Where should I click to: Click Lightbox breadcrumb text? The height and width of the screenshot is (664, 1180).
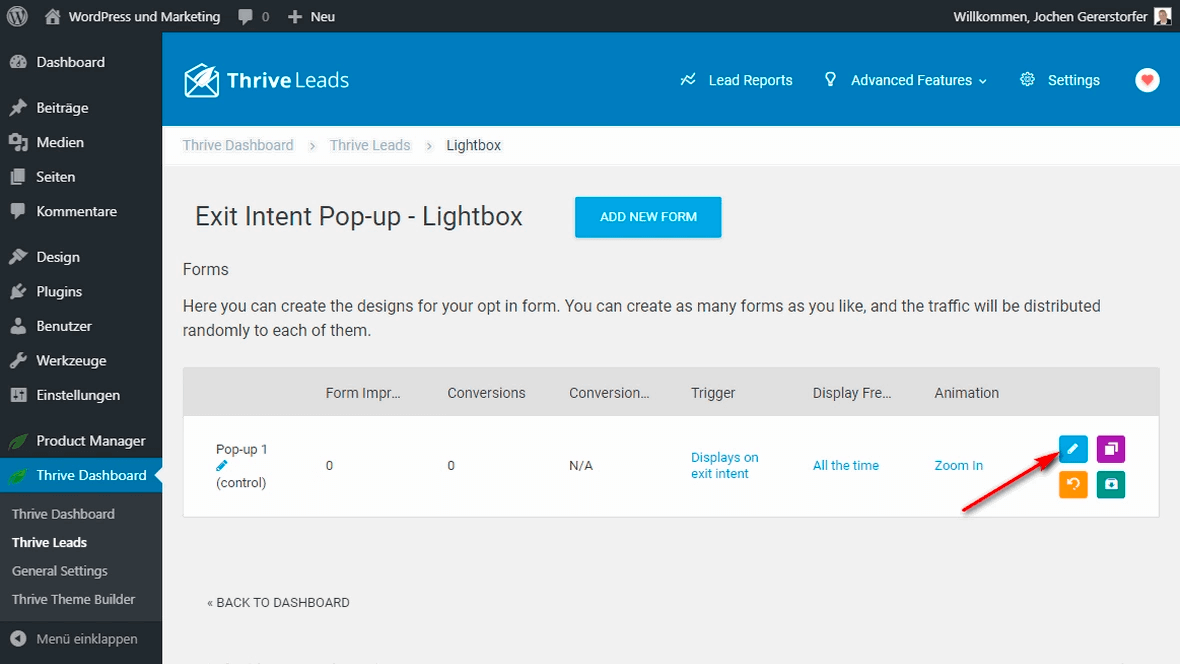pyautogui.click(x=473, y=145)
